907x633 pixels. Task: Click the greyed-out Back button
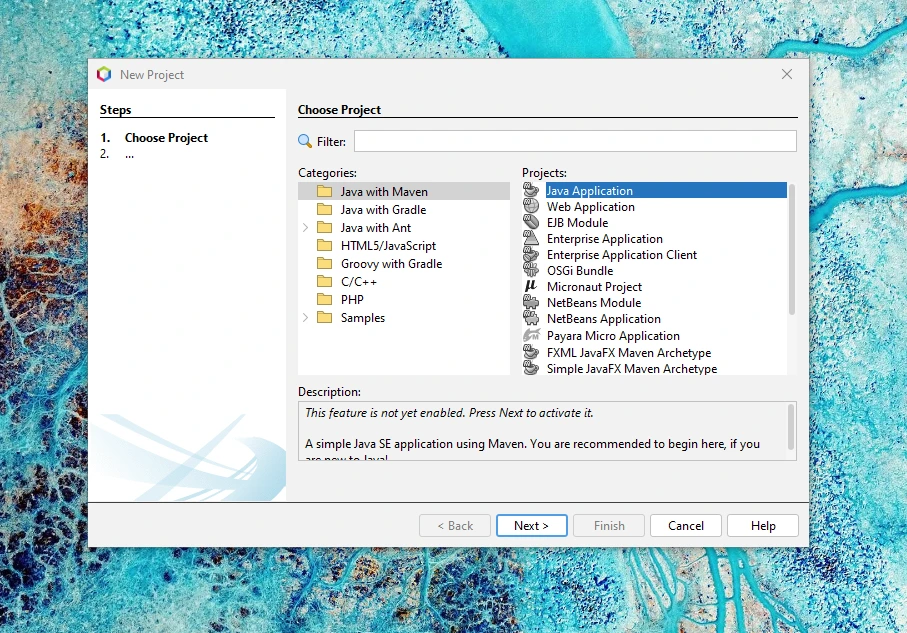(455, 525)
